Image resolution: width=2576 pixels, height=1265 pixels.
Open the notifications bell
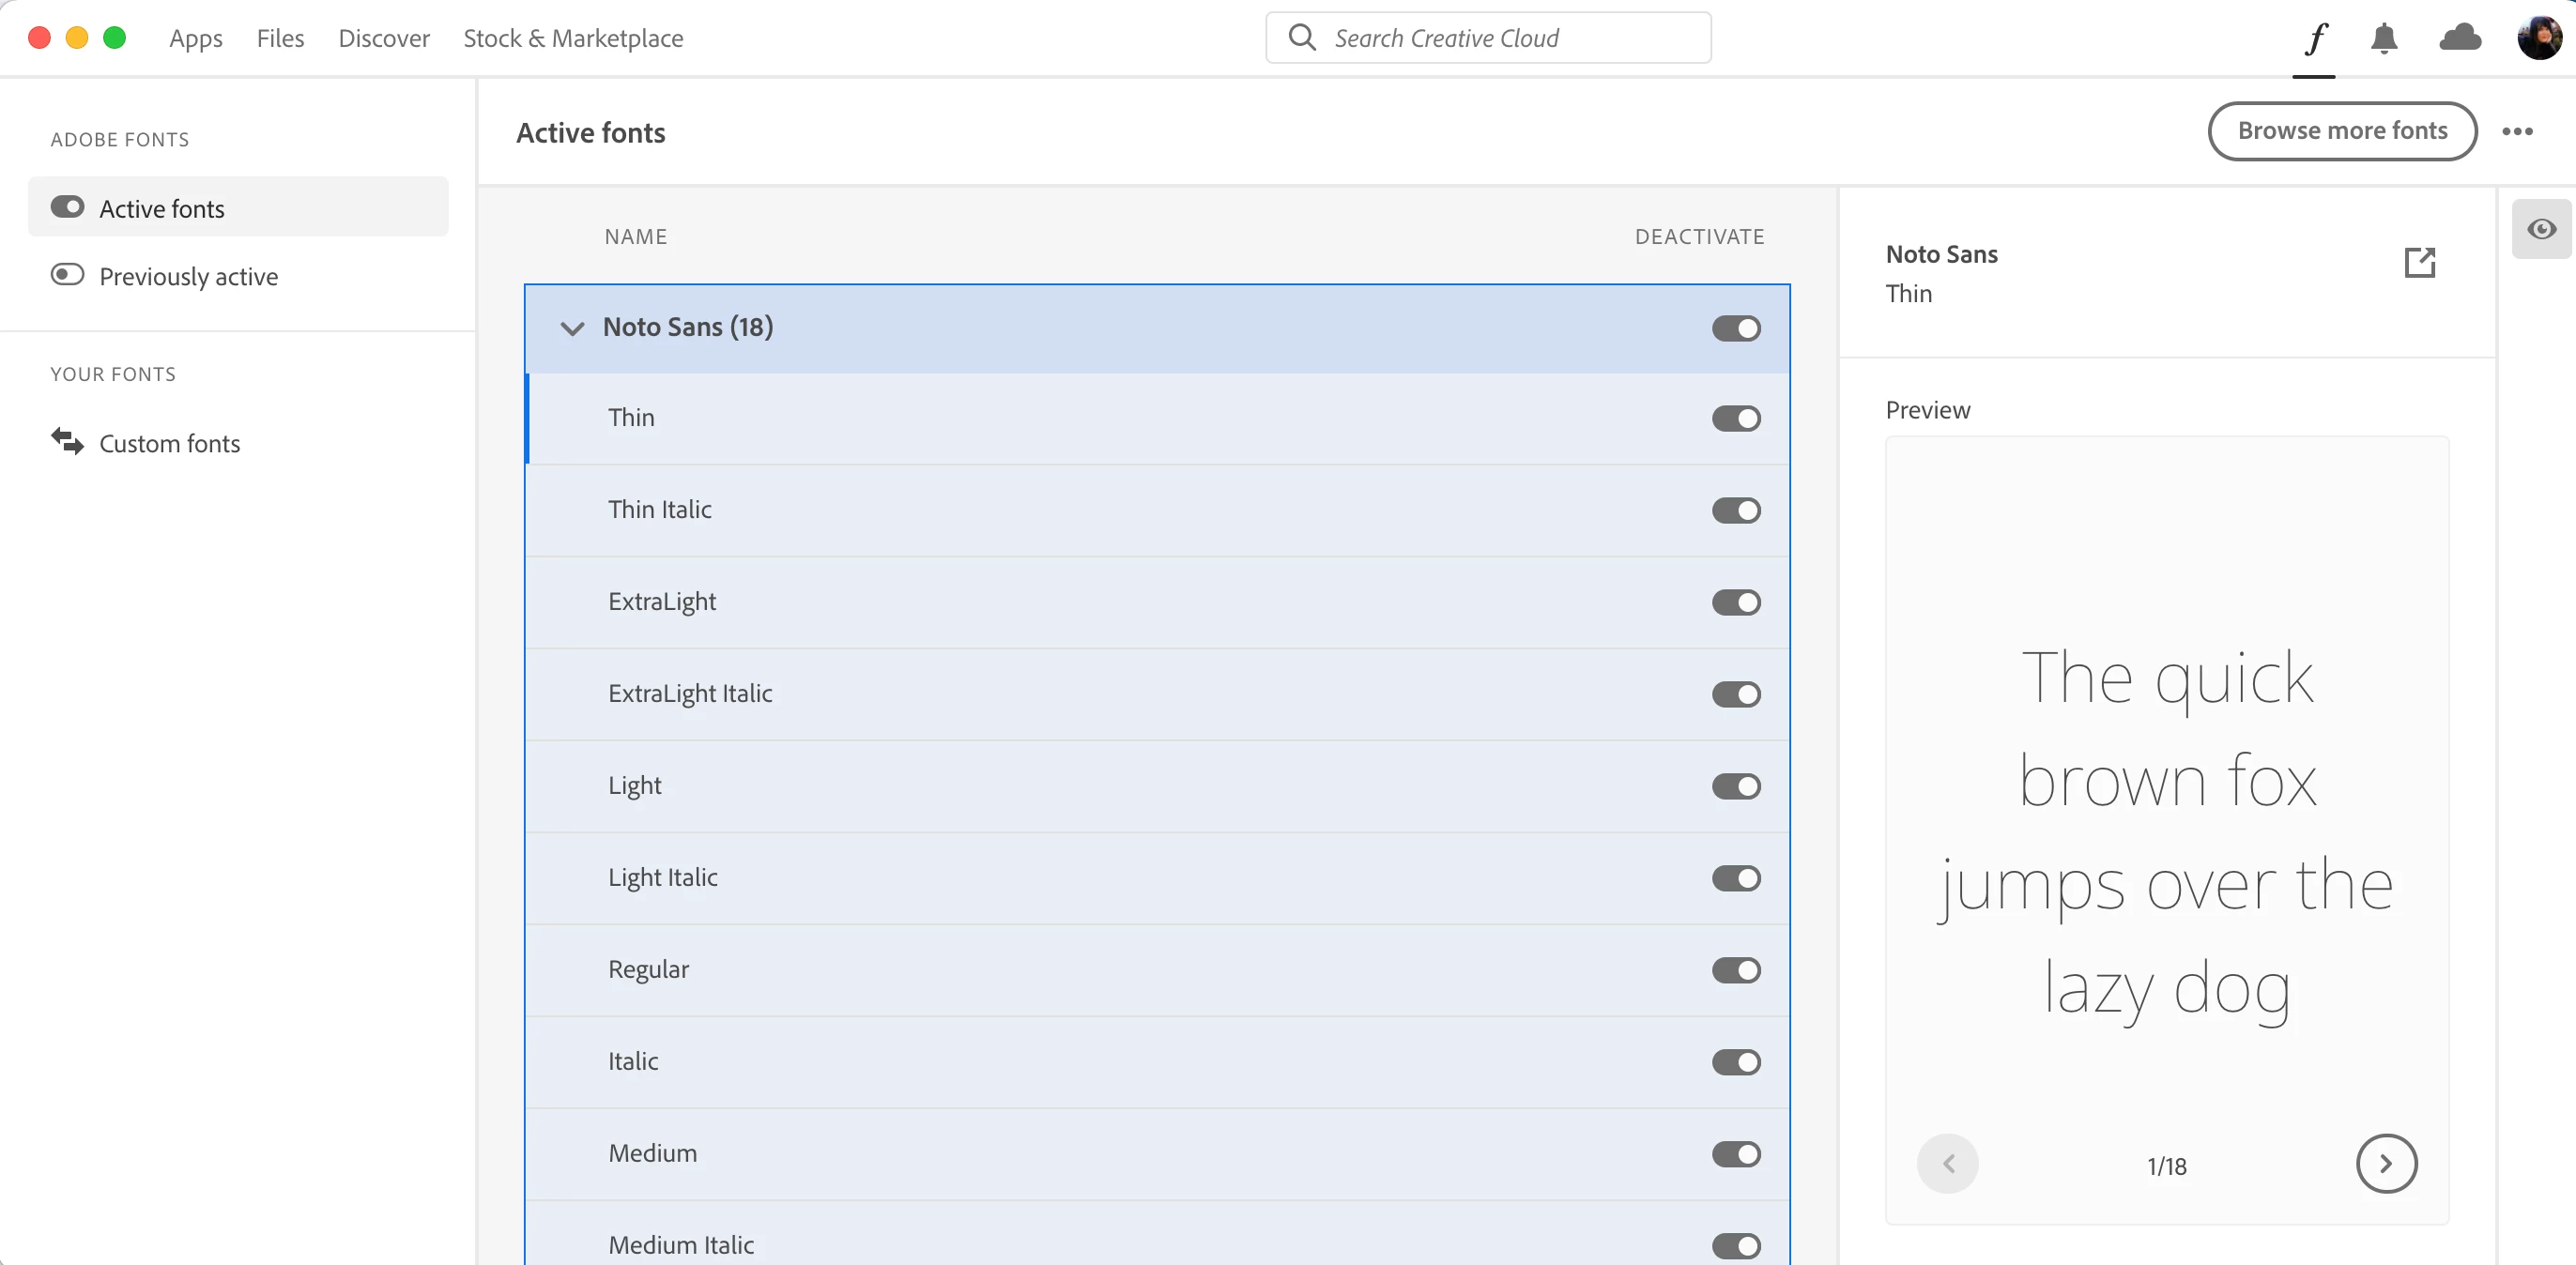(x=2384, y=39)
